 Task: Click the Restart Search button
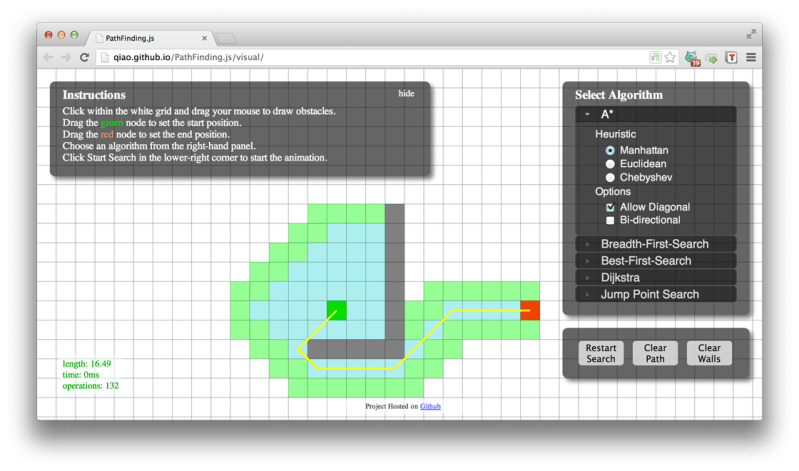point(601,353)
